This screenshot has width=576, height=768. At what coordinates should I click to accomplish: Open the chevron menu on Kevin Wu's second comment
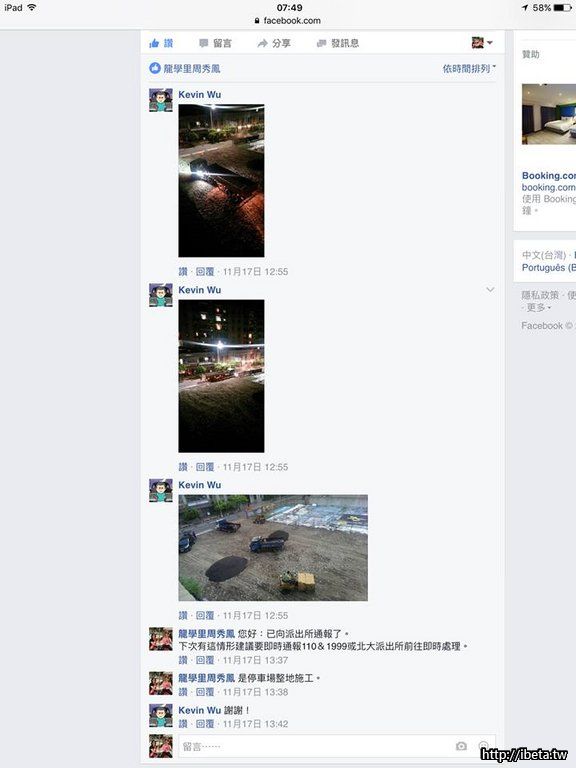tap(490, 289)
